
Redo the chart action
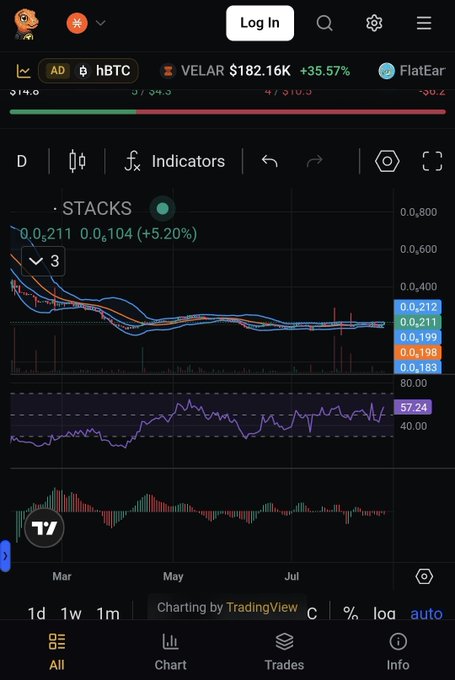tap(314, 161)
